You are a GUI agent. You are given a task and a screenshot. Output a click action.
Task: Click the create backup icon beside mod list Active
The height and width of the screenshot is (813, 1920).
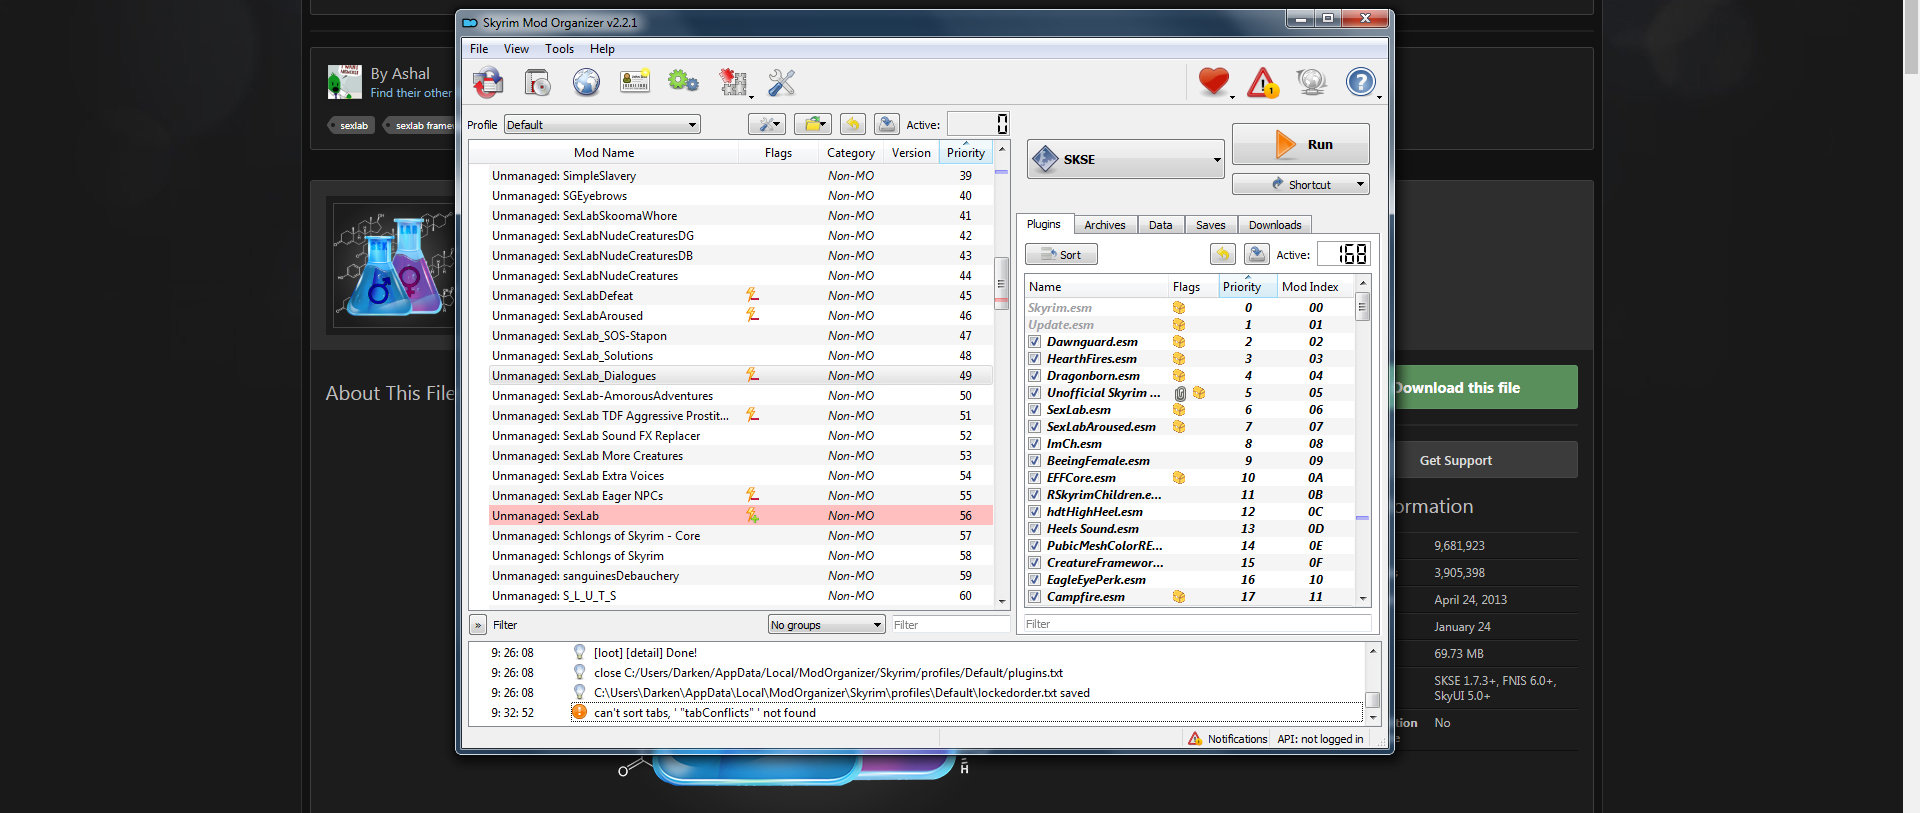[x=886, y=124]
